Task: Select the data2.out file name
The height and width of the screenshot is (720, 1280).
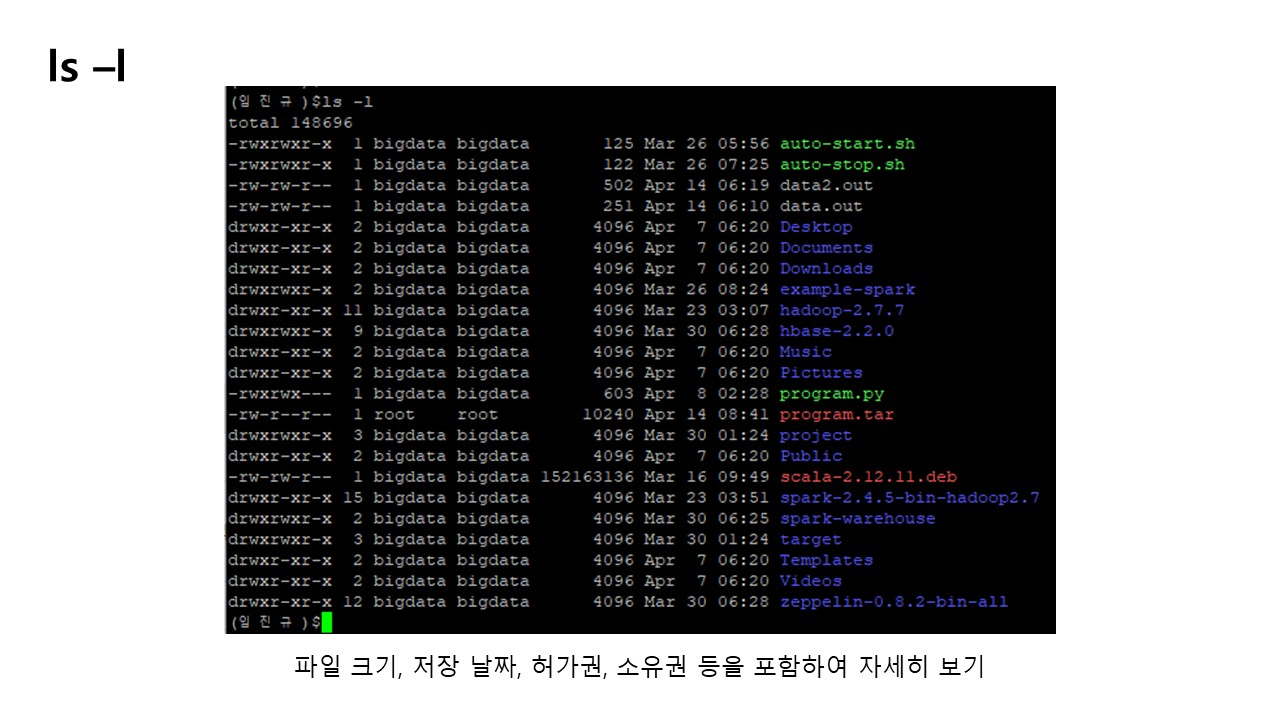Action: (x=826, y=186)
